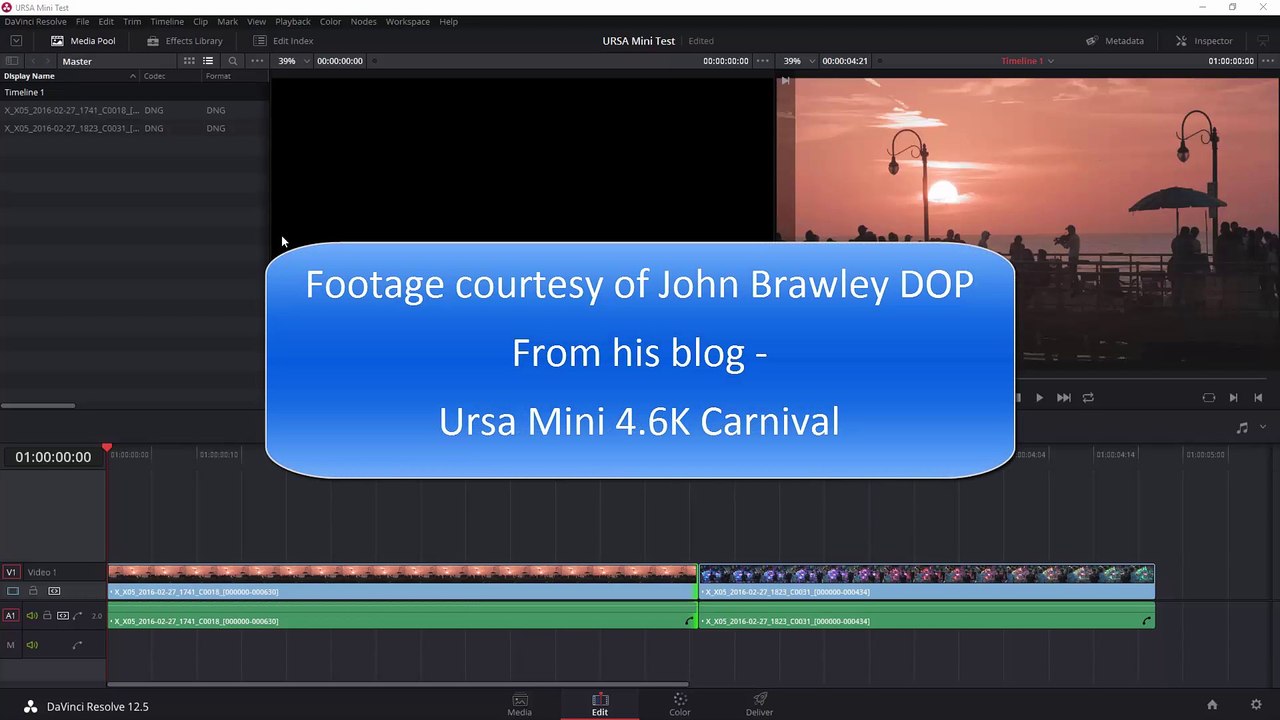Open media pool search

click(x=233, y=61)
